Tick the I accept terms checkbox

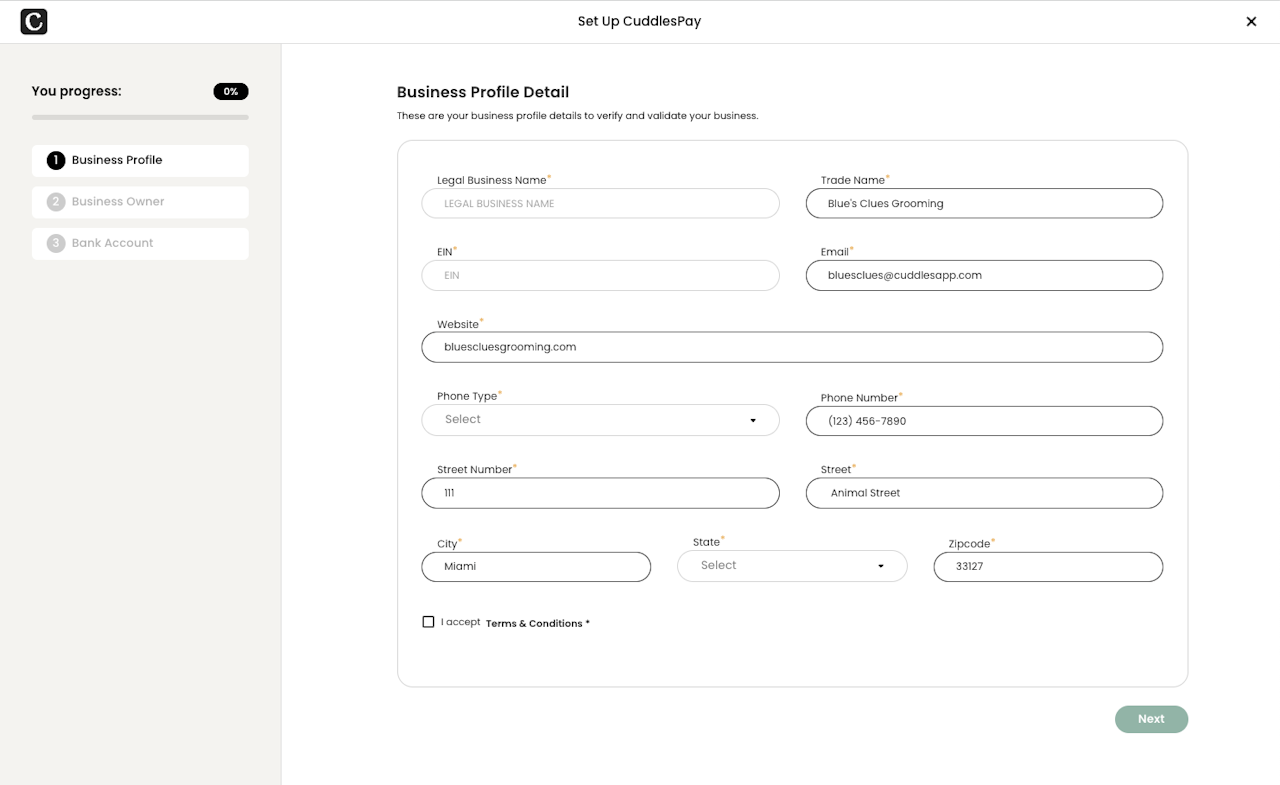point(428,622)
